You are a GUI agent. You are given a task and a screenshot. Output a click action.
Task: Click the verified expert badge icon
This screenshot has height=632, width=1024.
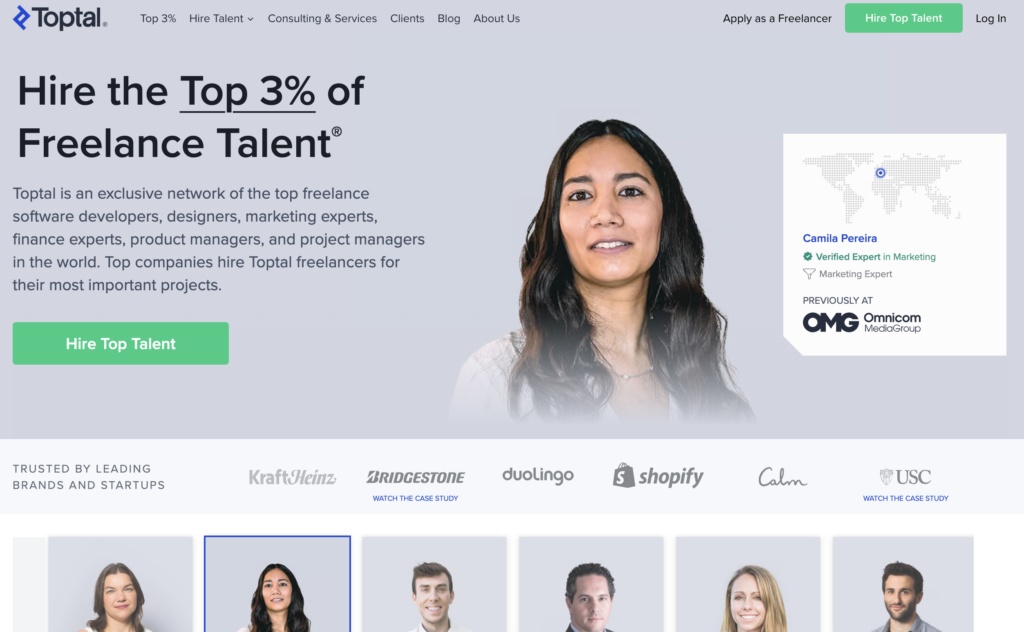click(x=808, y=257)
